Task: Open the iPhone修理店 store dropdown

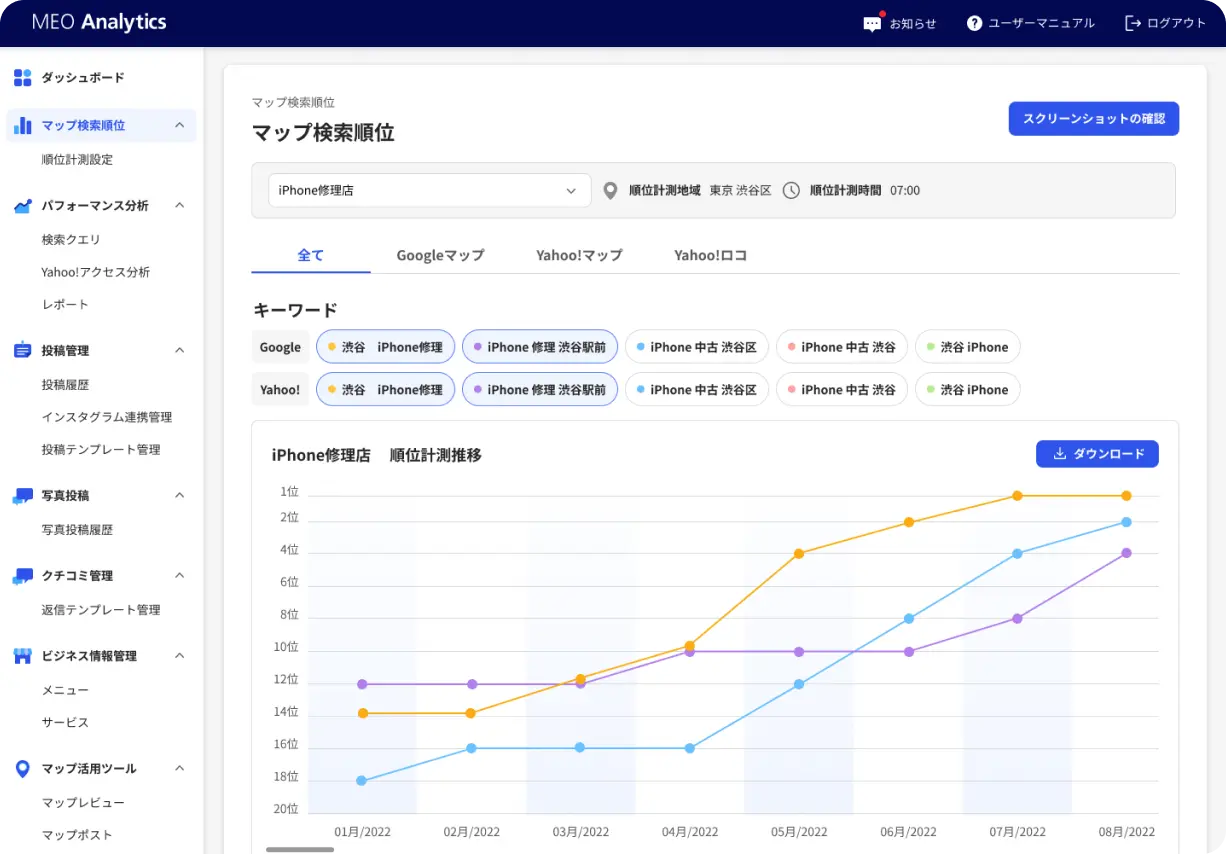Action: [x=429, y=190]
